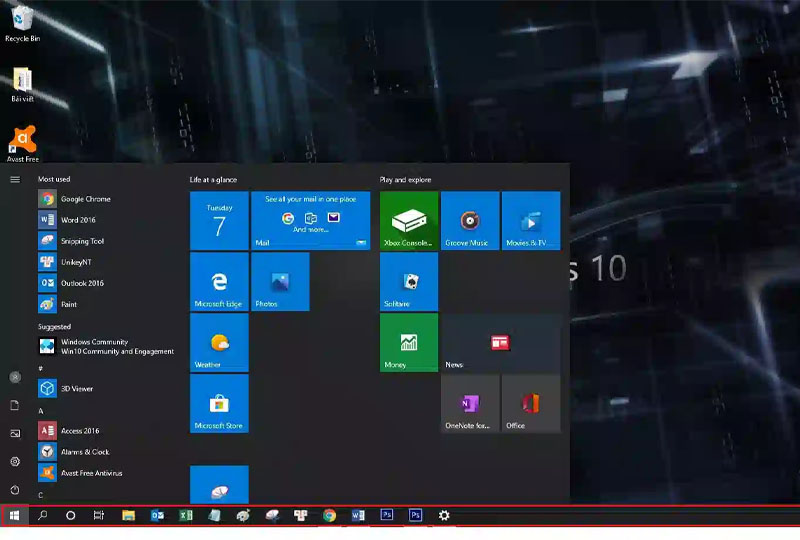Open Word from the taskbar
The height and width of the screenshot is (540, 800).
pyautogui.click(x=358, y=516)
